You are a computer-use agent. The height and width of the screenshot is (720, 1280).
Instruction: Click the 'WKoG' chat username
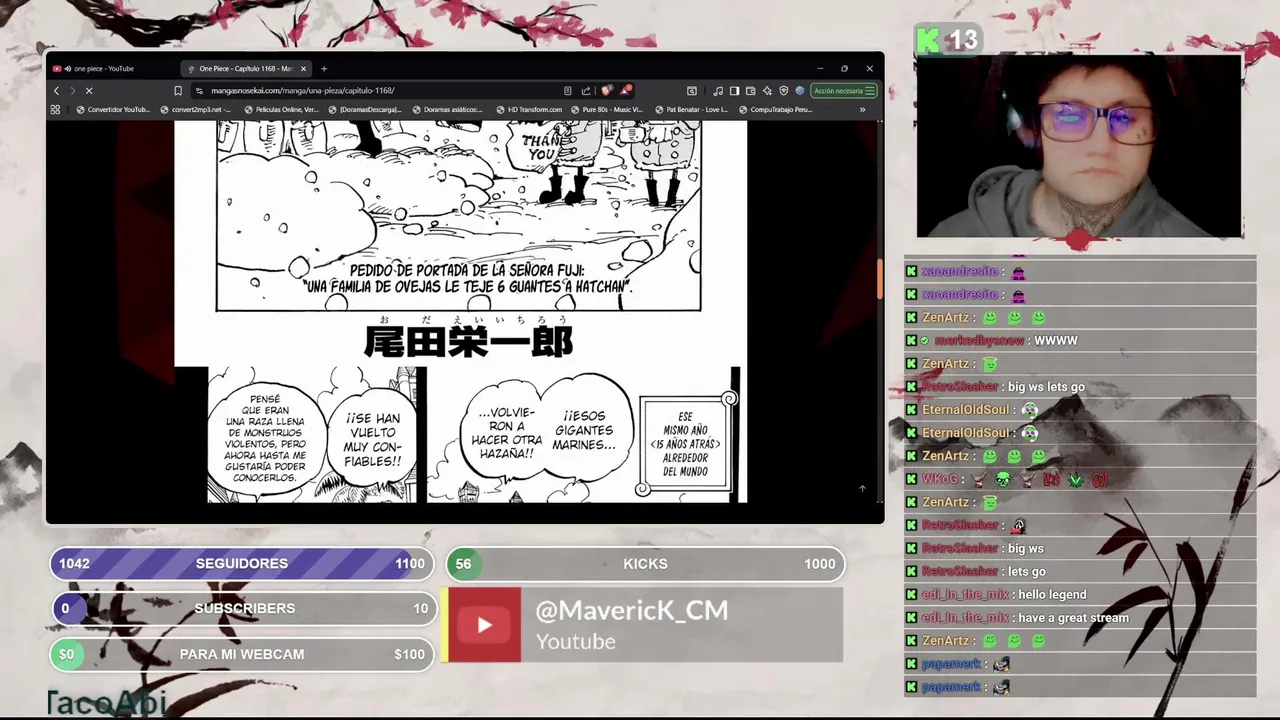(x=940, y=480)
